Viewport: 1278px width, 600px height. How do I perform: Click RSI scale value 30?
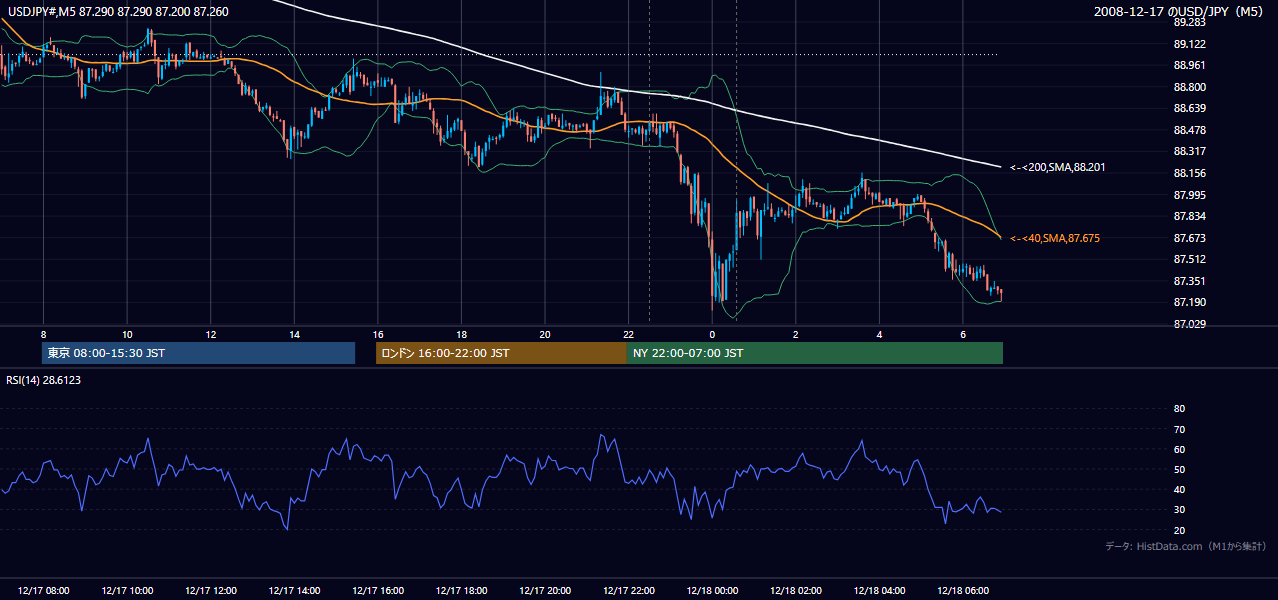[1179, 510]
